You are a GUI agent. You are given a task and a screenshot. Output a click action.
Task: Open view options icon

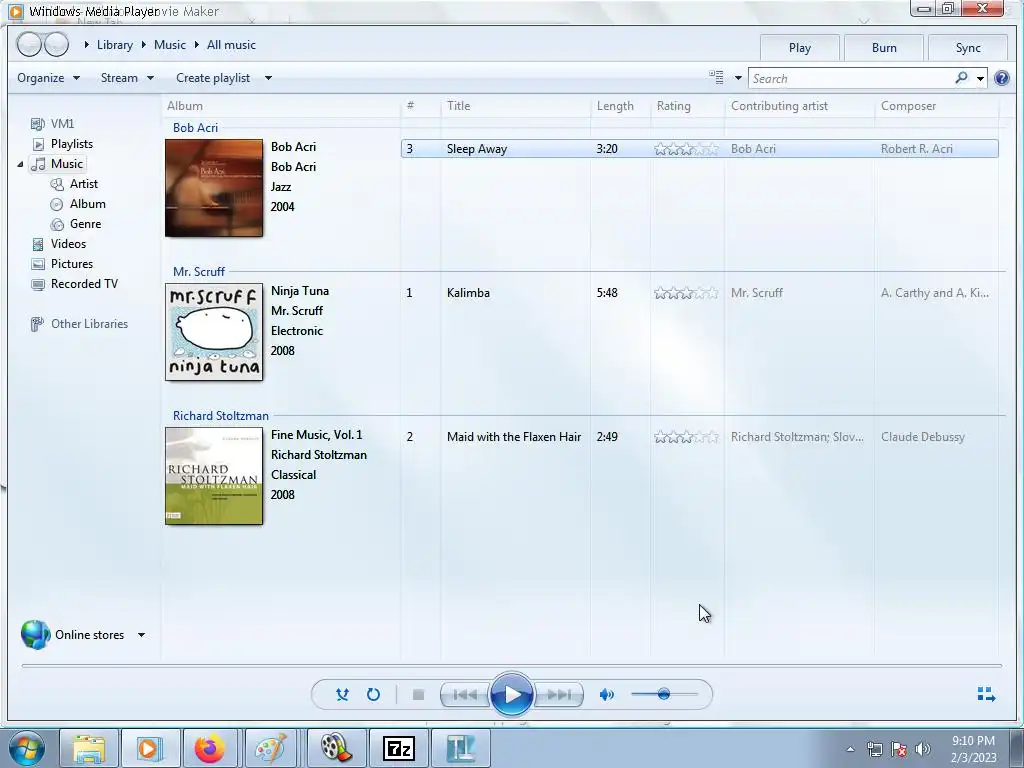coord(716,78)
